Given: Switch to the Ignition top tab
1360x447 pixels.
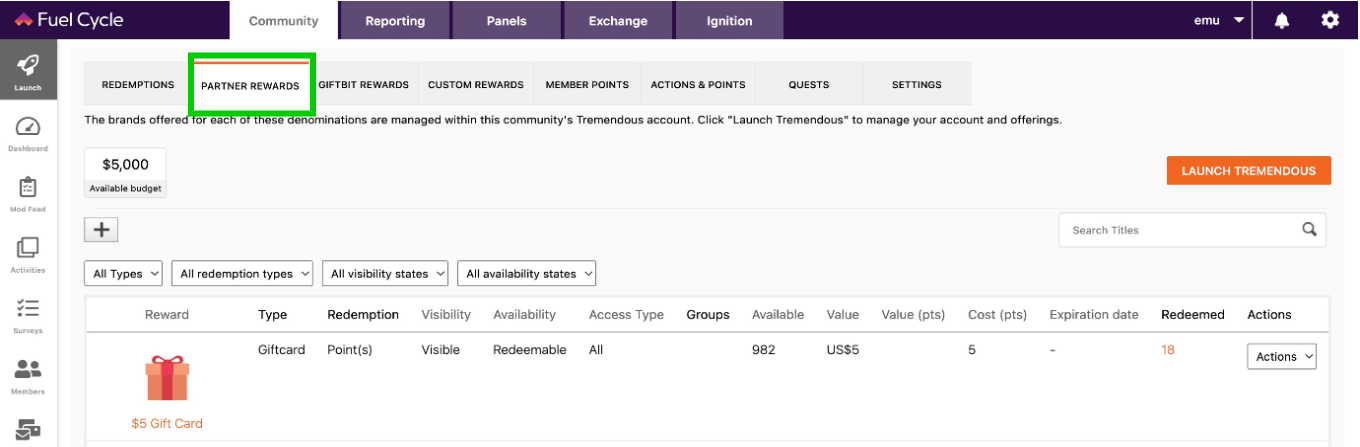Looking at the screenshot, I should tap(729, 21).
